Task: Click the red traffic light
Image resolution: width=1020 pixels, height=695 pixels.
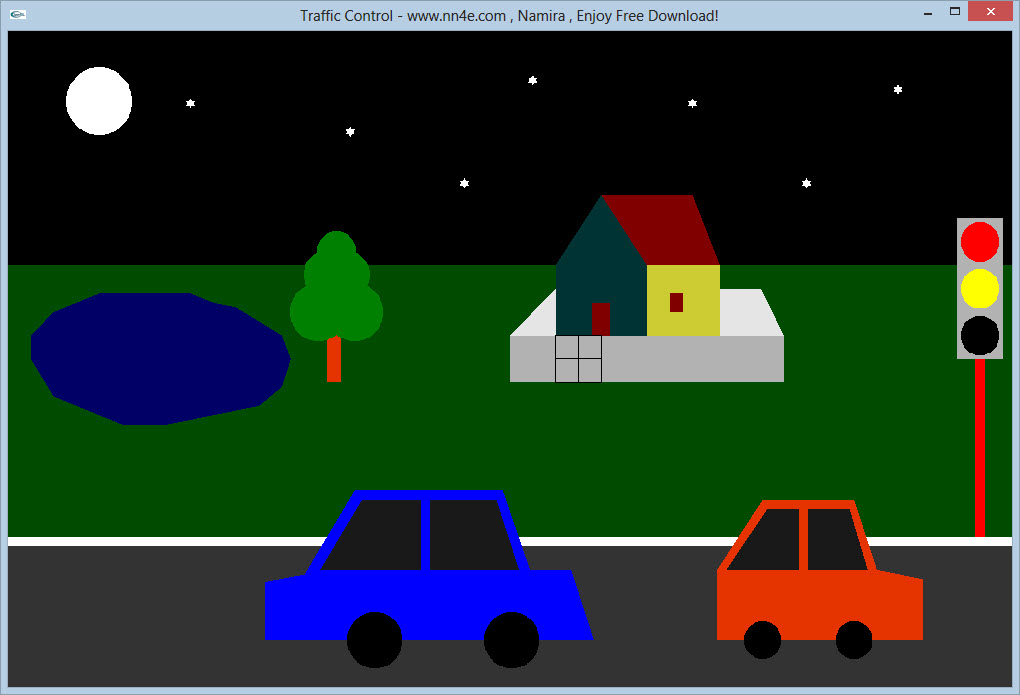Action: point(979,241)
